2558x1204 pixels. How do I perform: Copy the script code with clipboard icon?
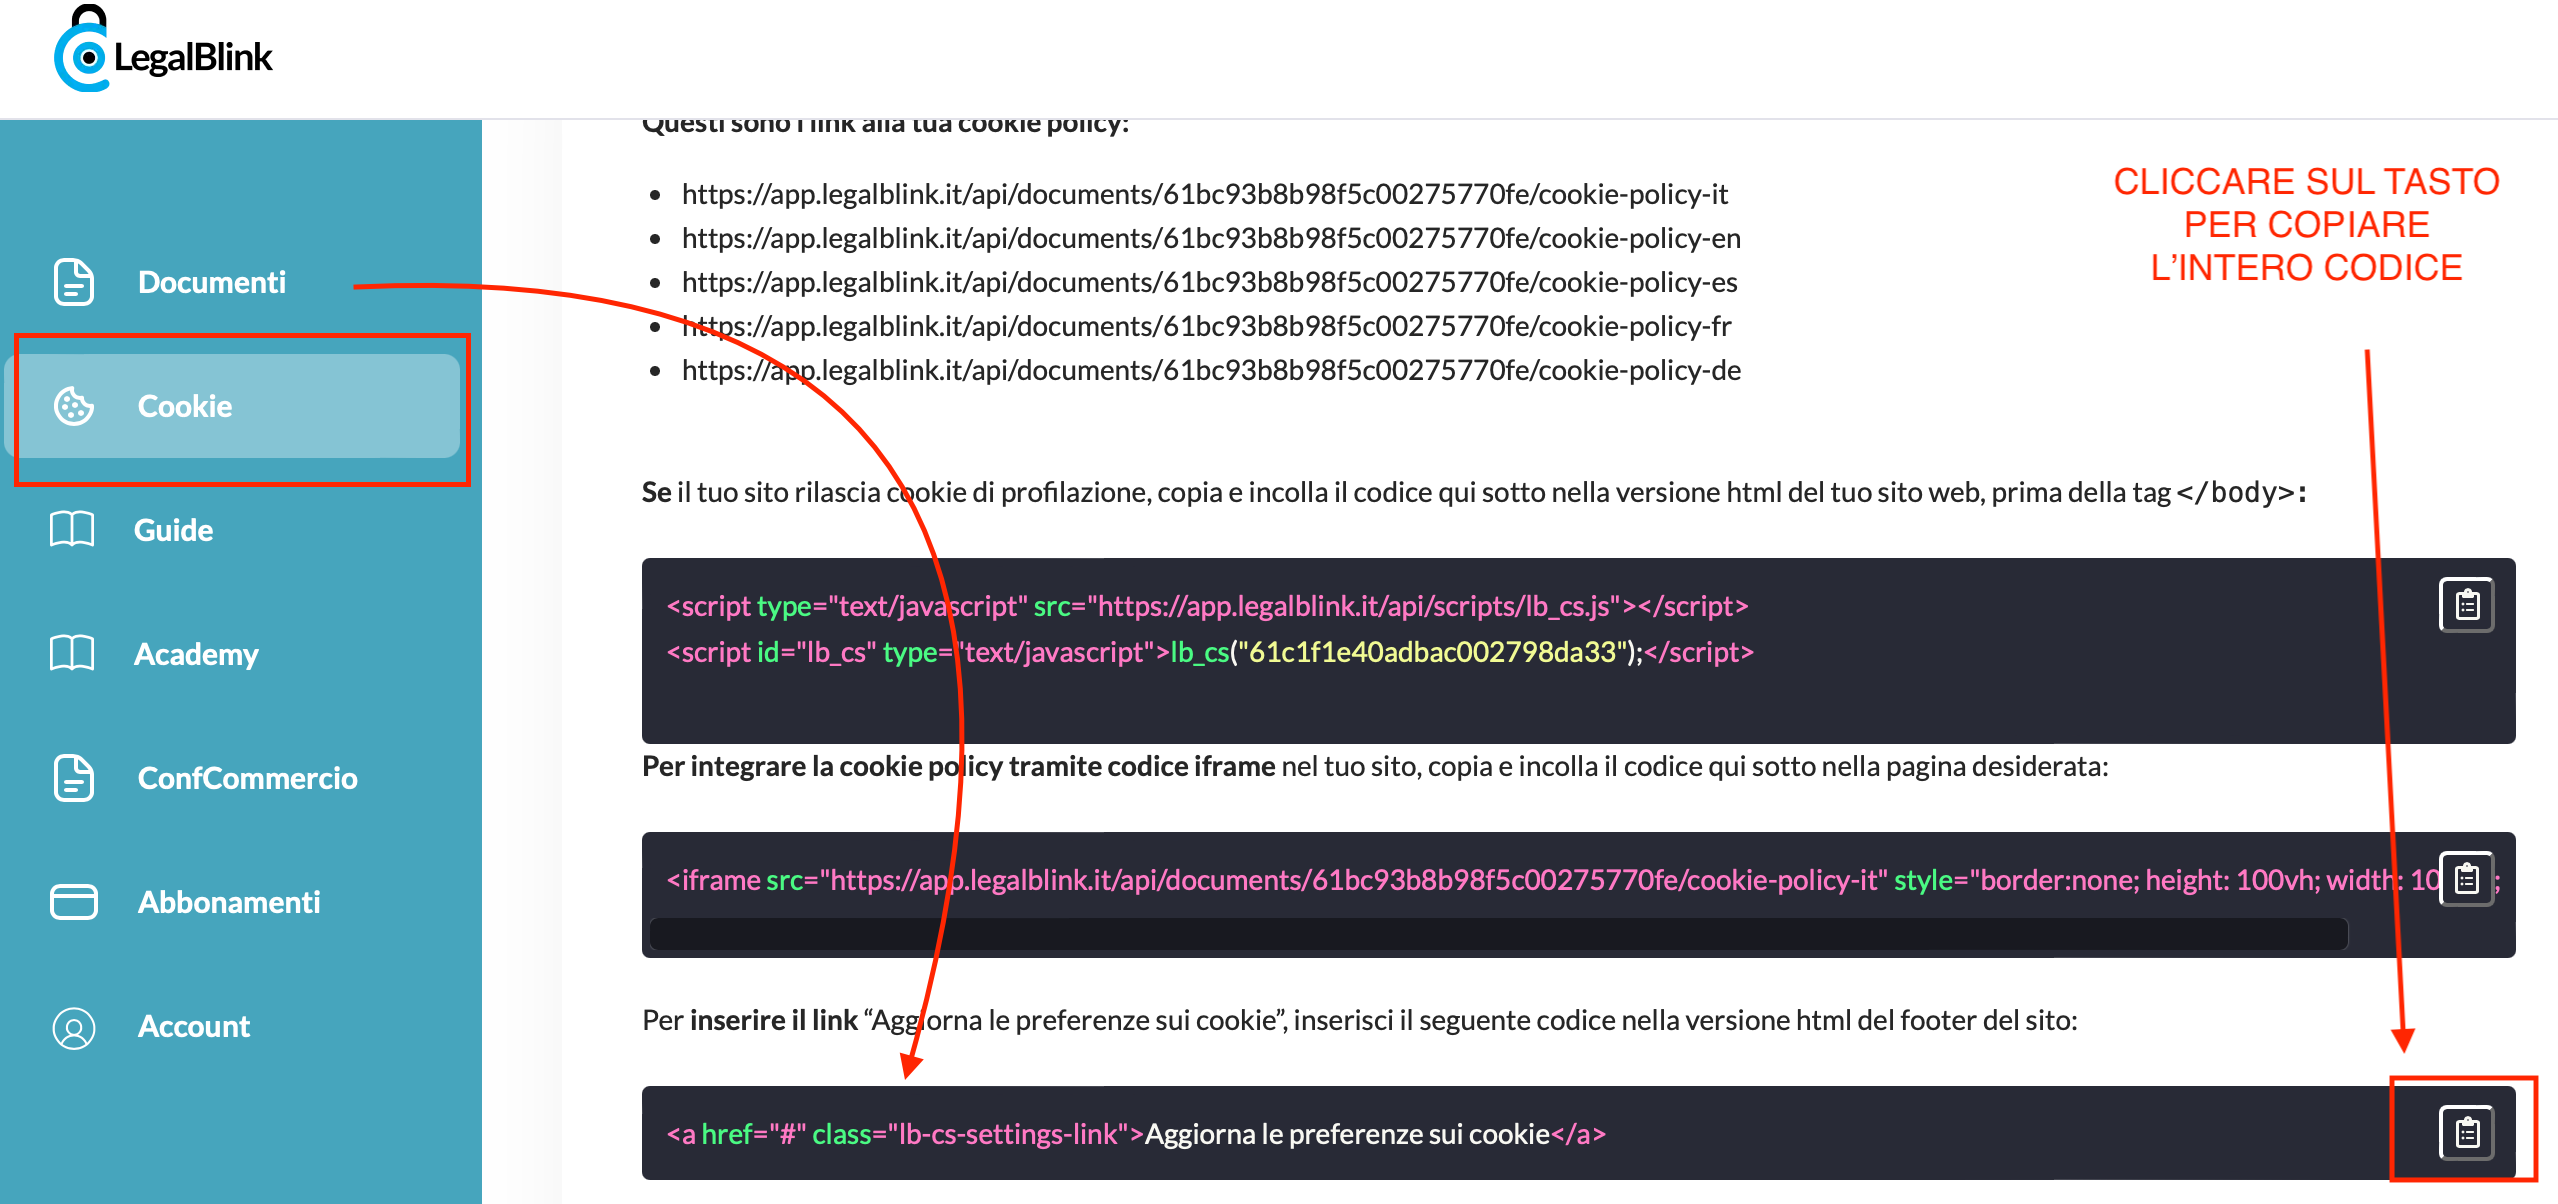pos(2467,605)
